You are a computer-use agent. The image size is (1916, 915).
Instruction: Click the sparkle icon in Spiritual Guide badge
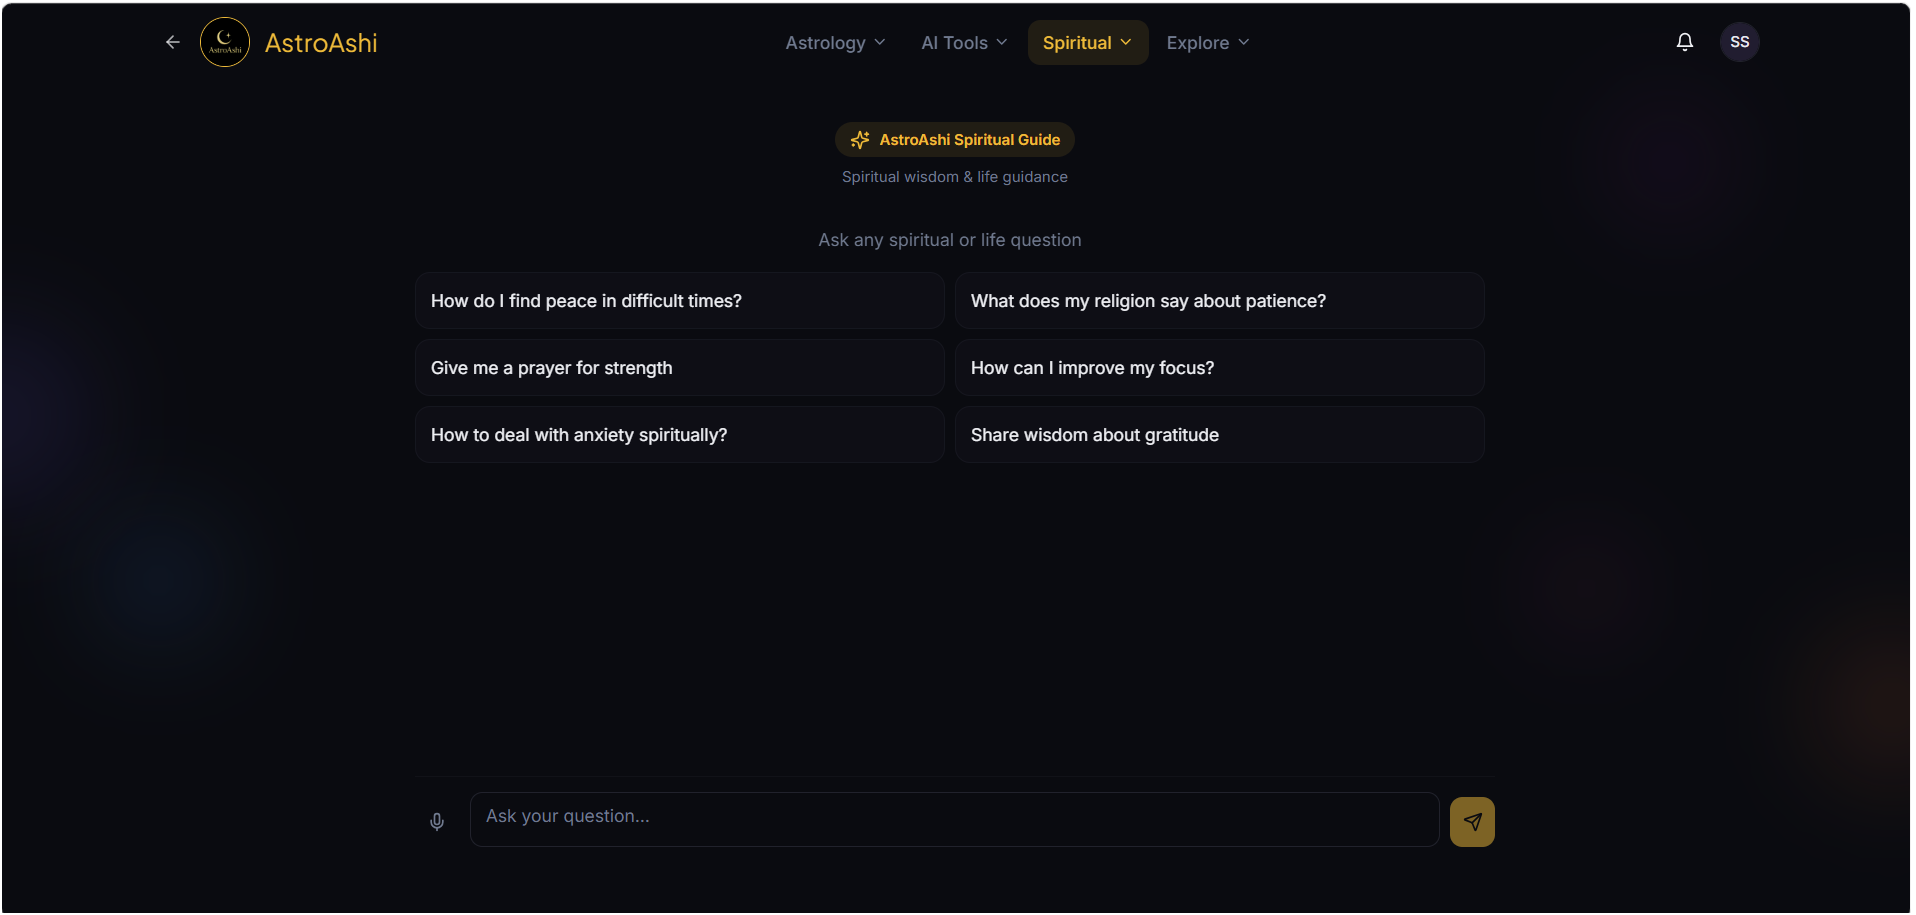coord(860,140)
